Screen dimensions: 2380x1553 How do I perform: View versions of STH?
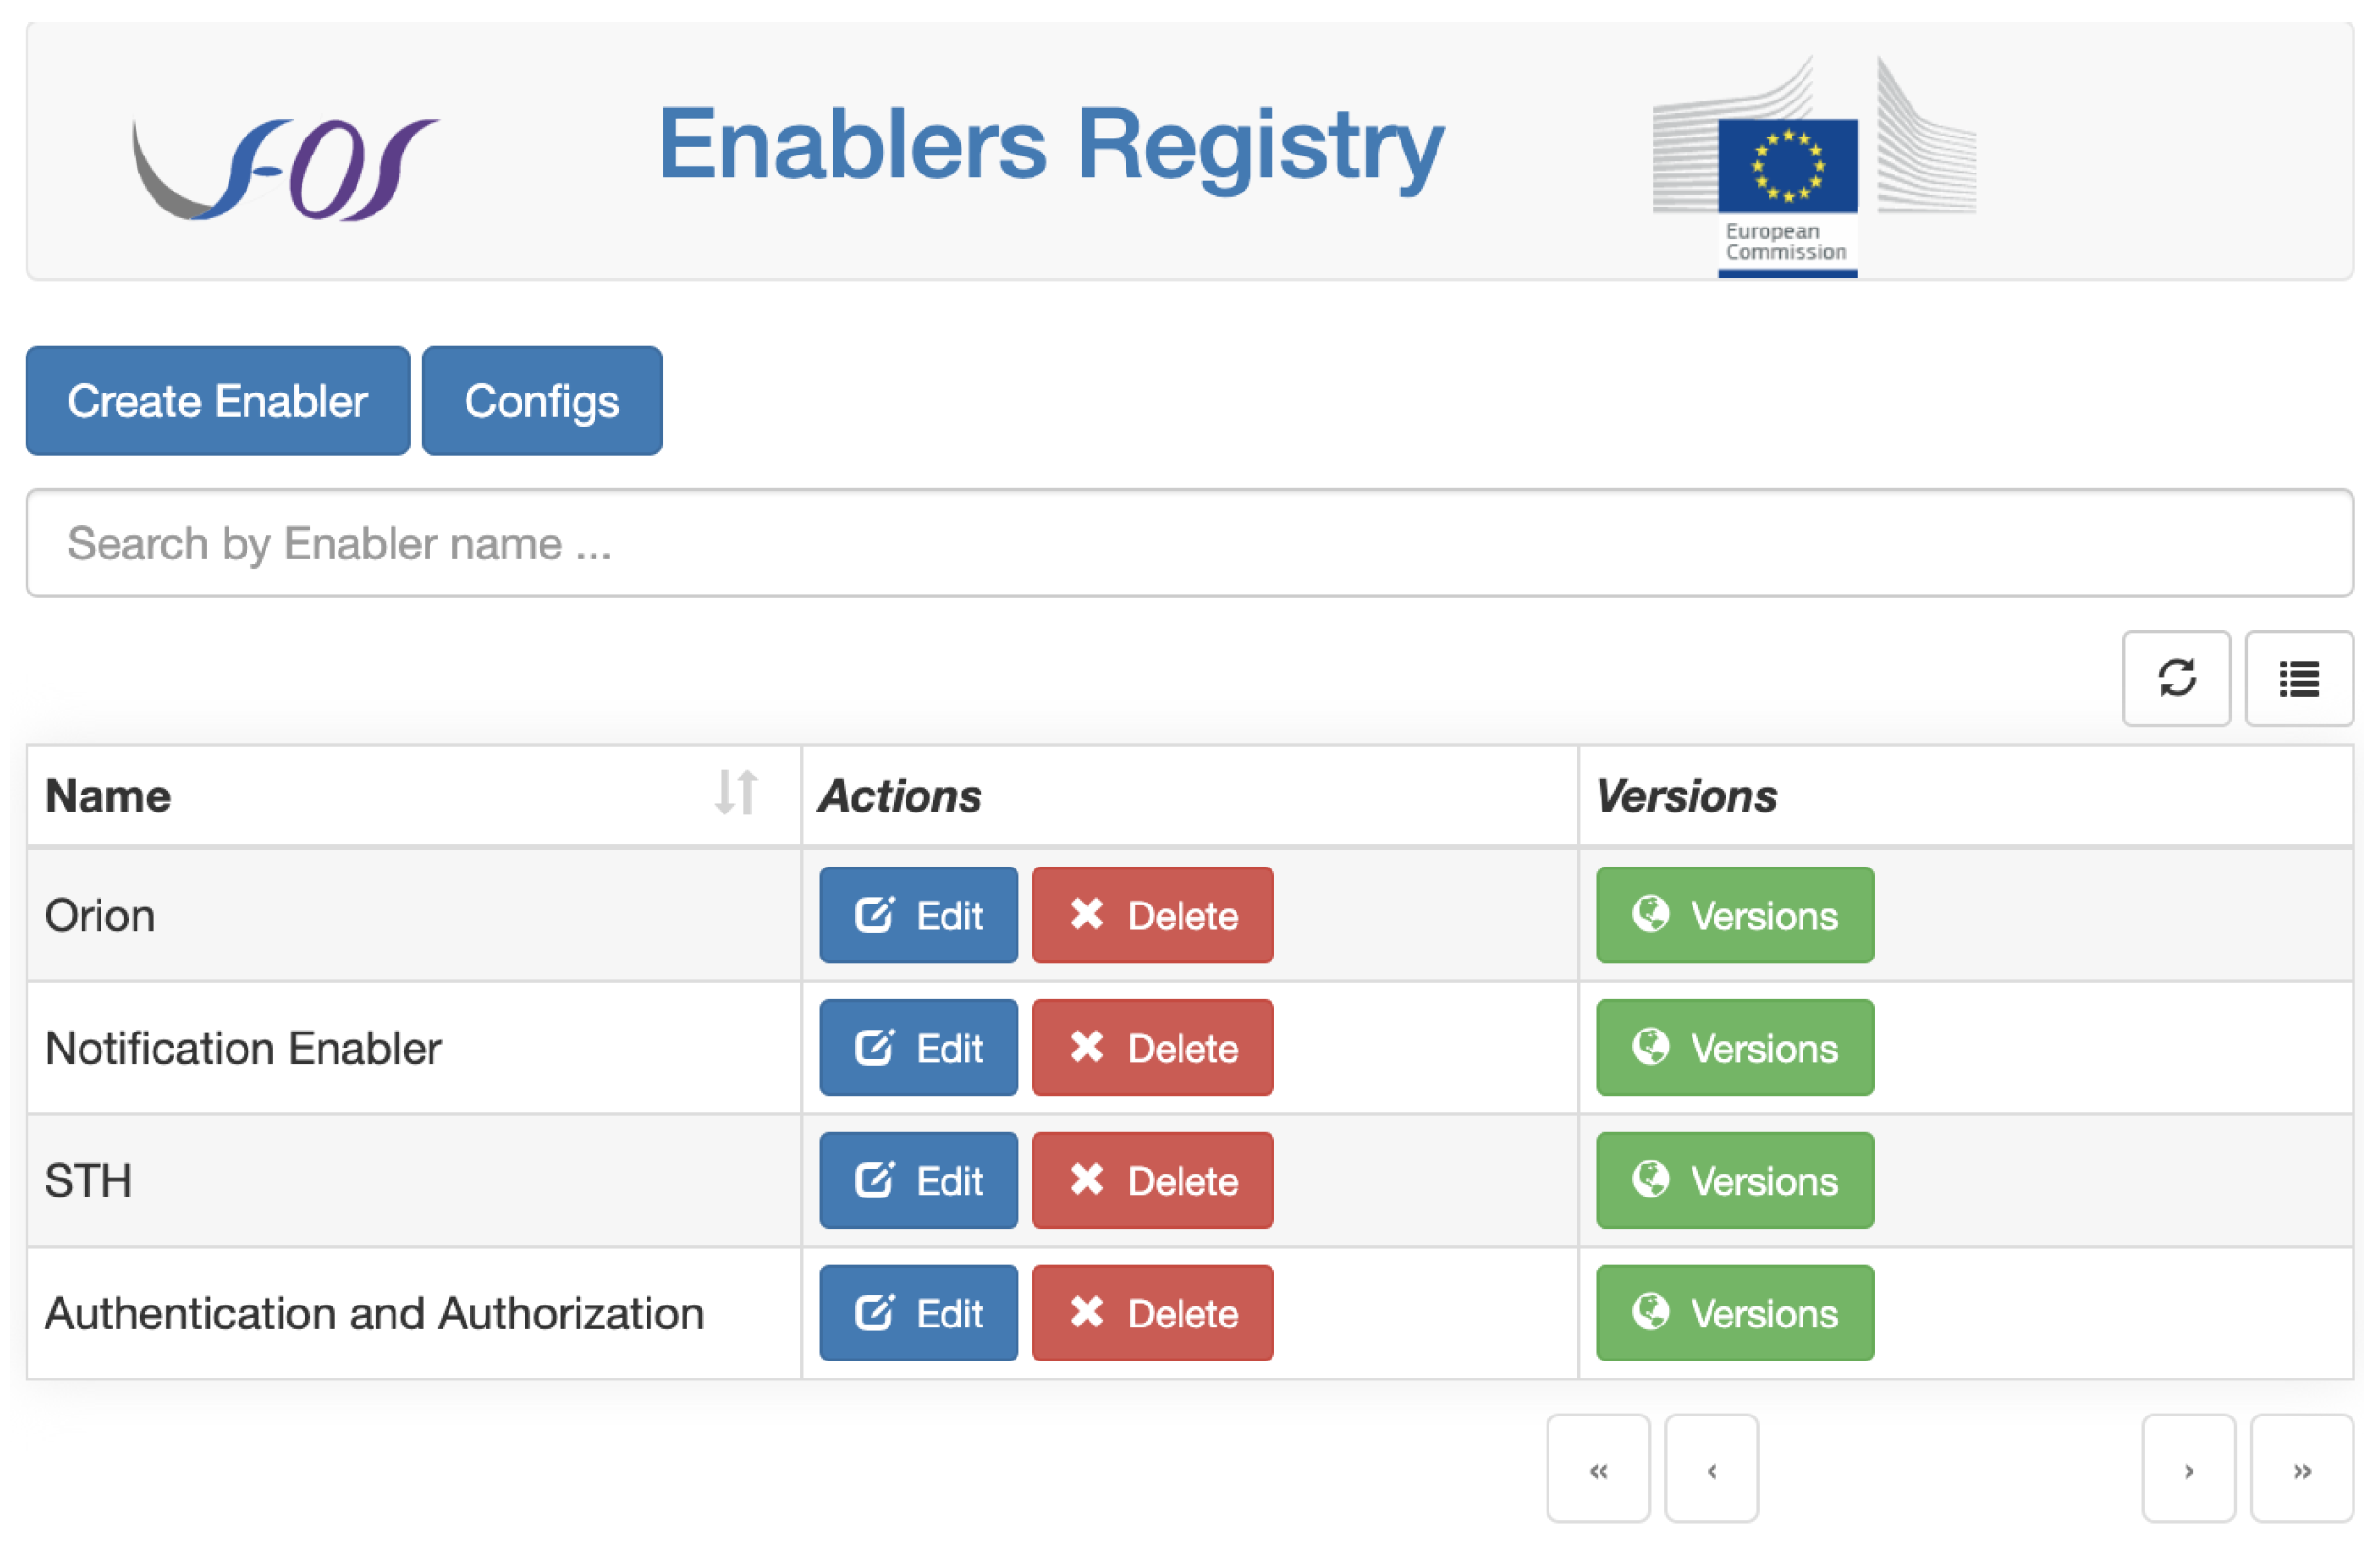1734,1180
